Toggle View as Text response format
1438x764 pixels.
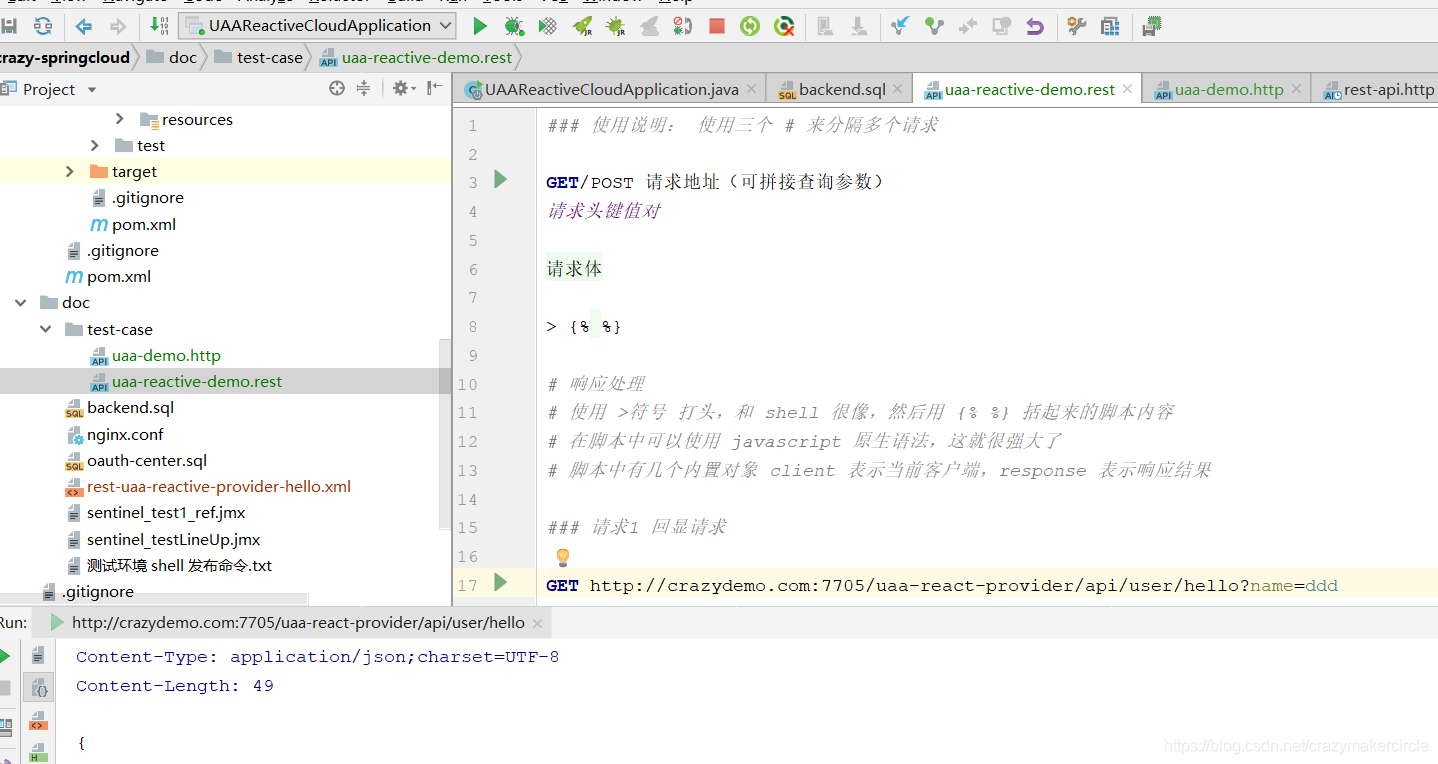pos(38,656)
